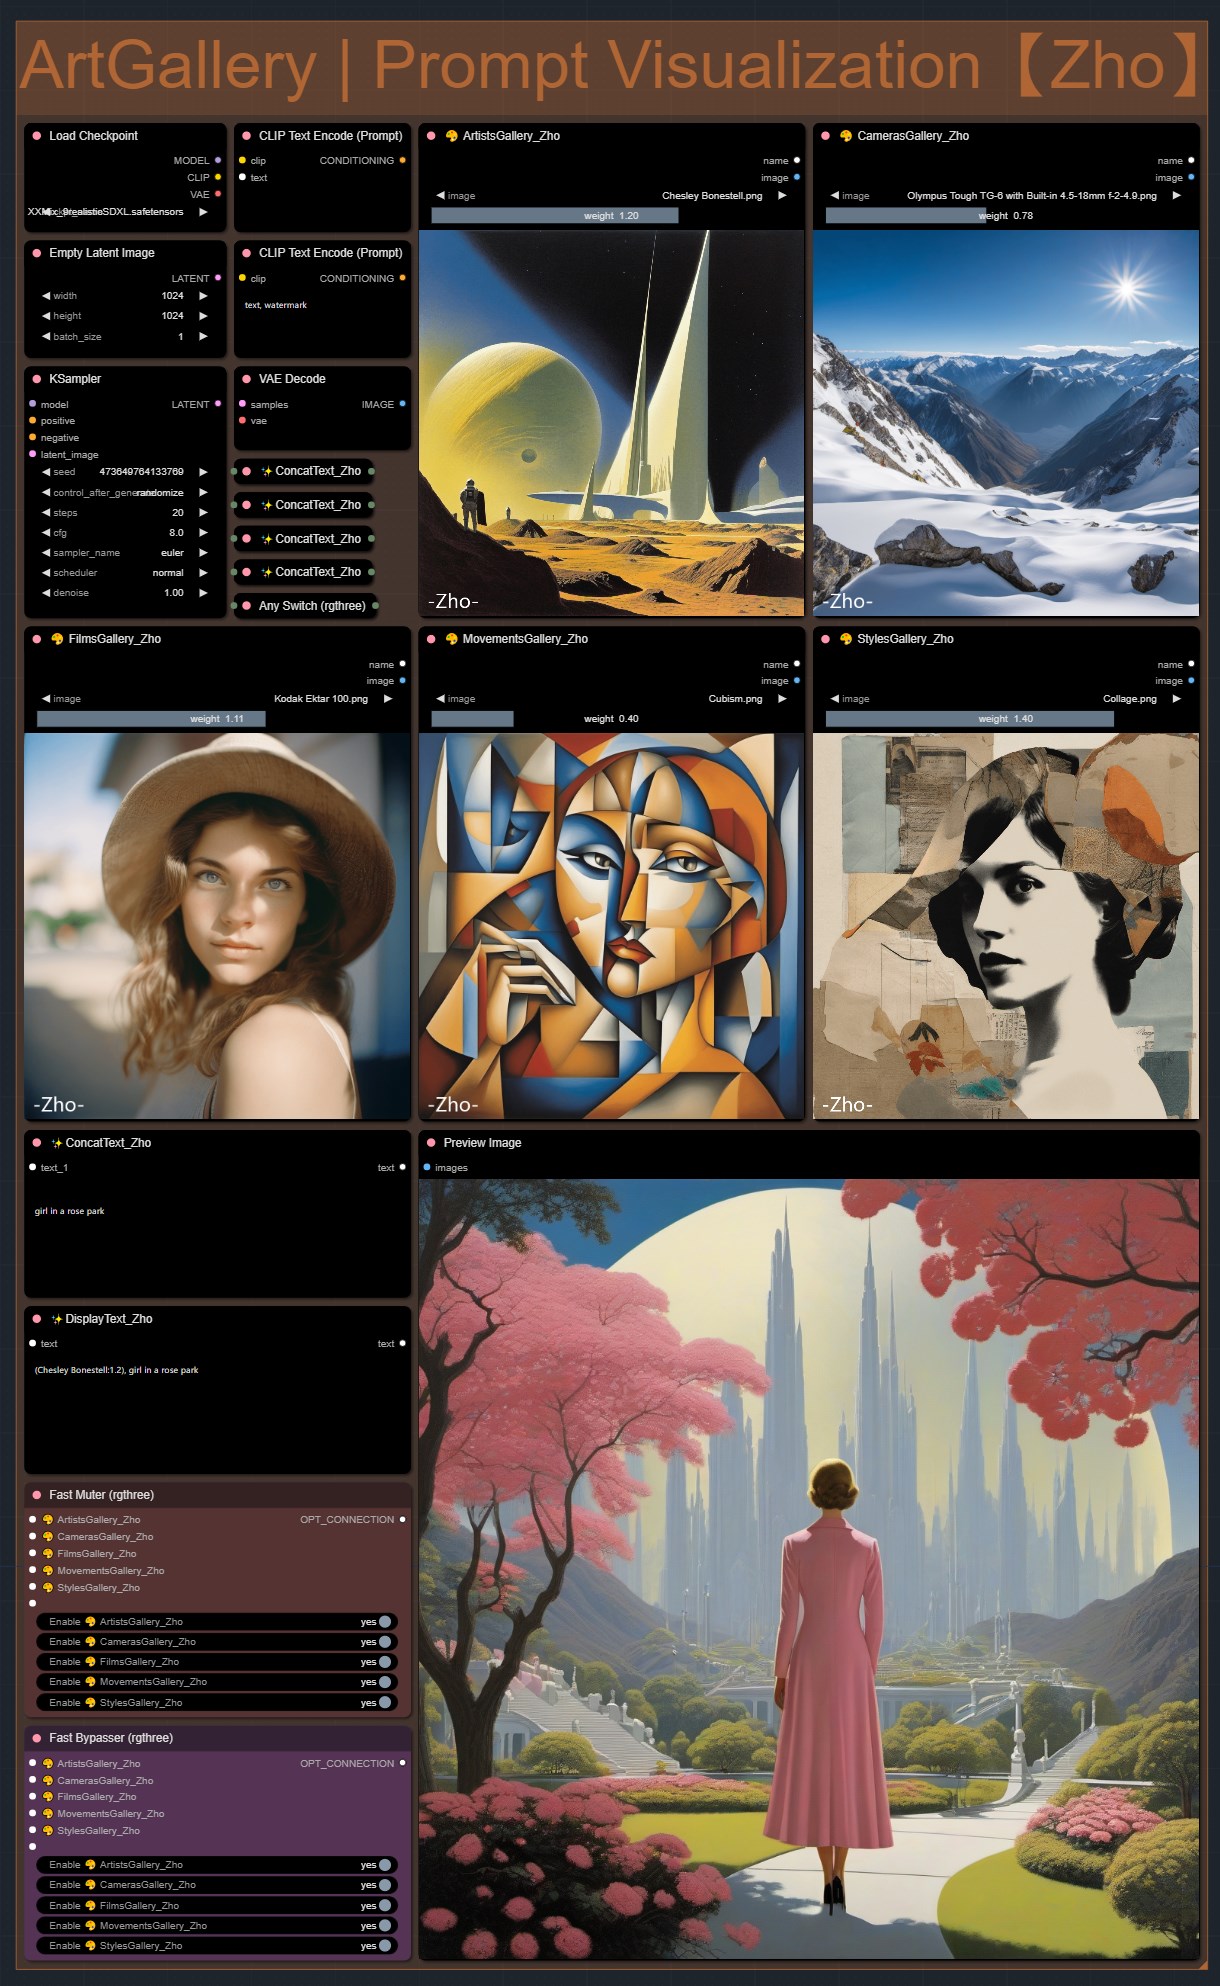Toggle Enable ArtistsGallery_Zho in Fast Bypasser

[217, 1865]
